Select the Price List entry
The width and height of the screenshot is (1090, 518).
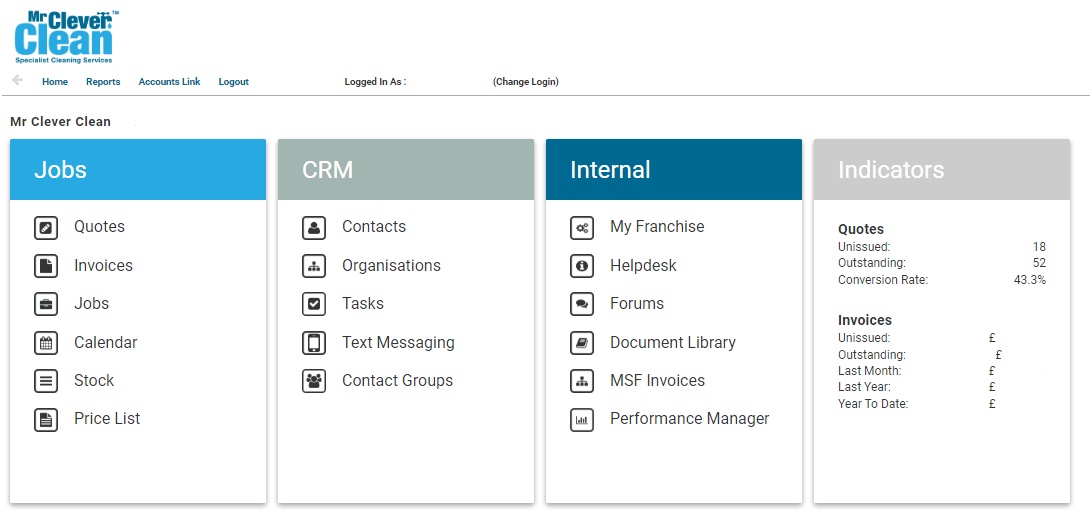click(107, 419)
